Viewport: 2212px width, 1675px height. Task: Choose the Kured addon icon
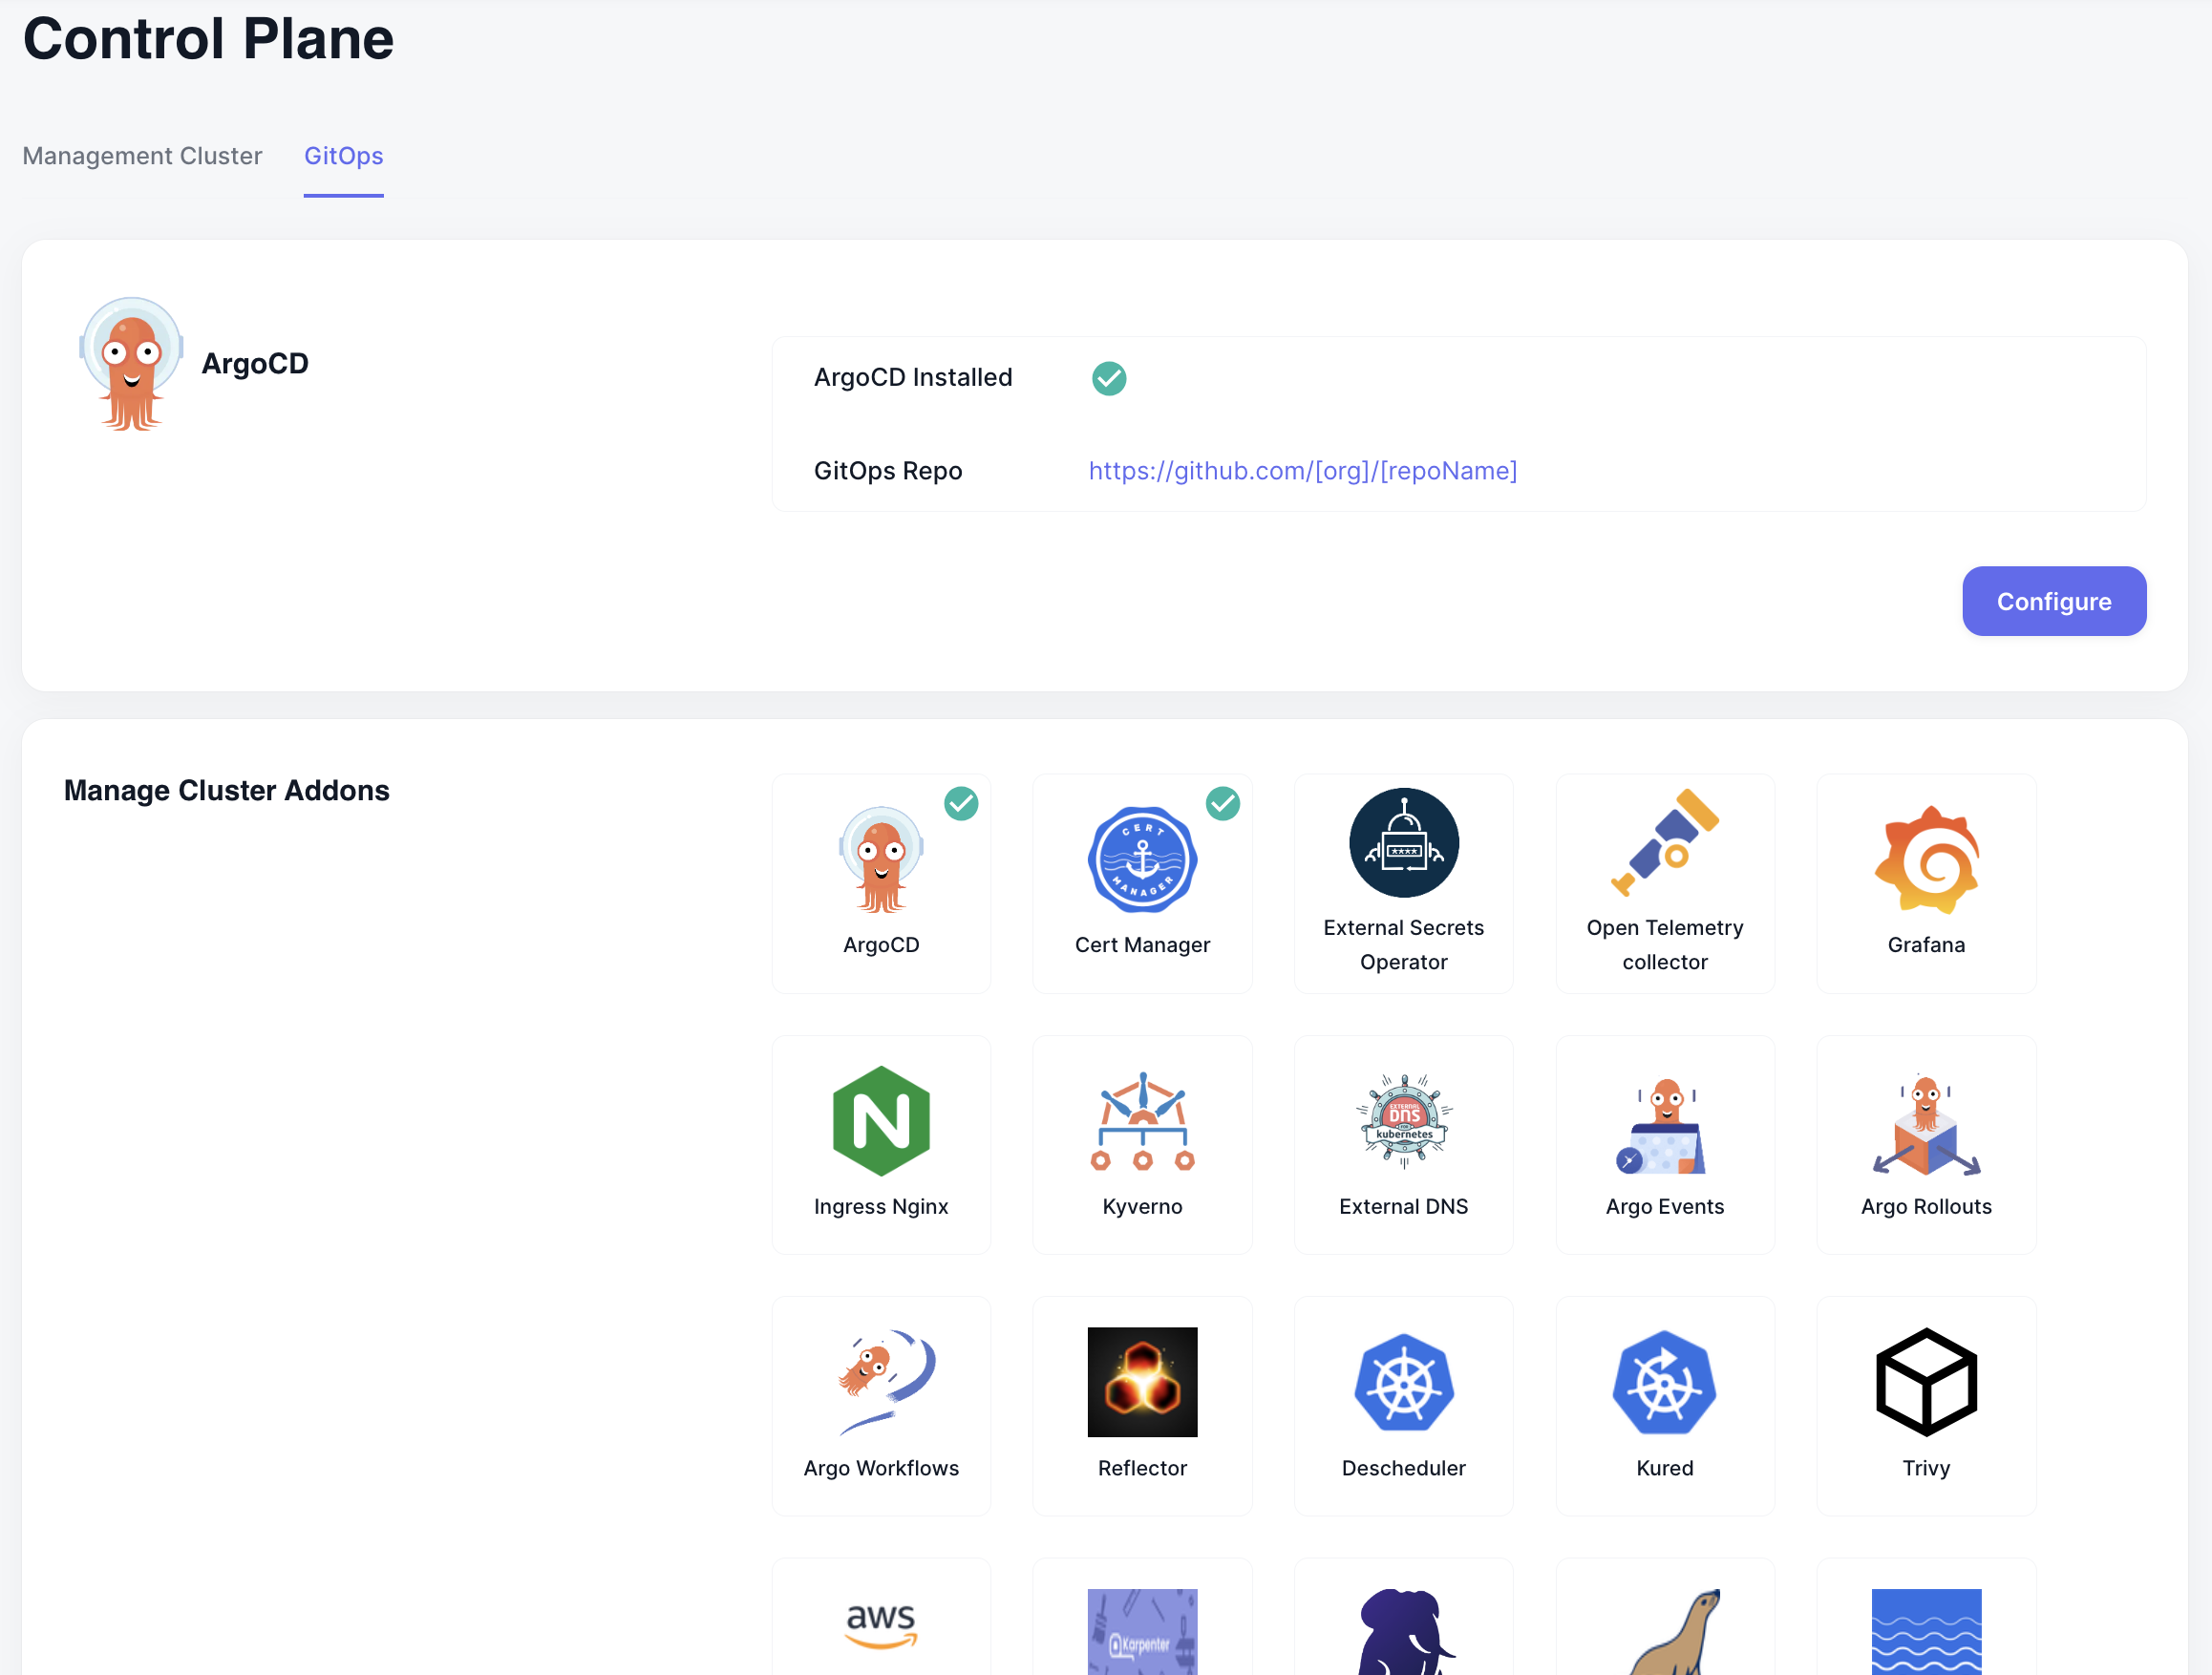click(x=1664, y=1382)
